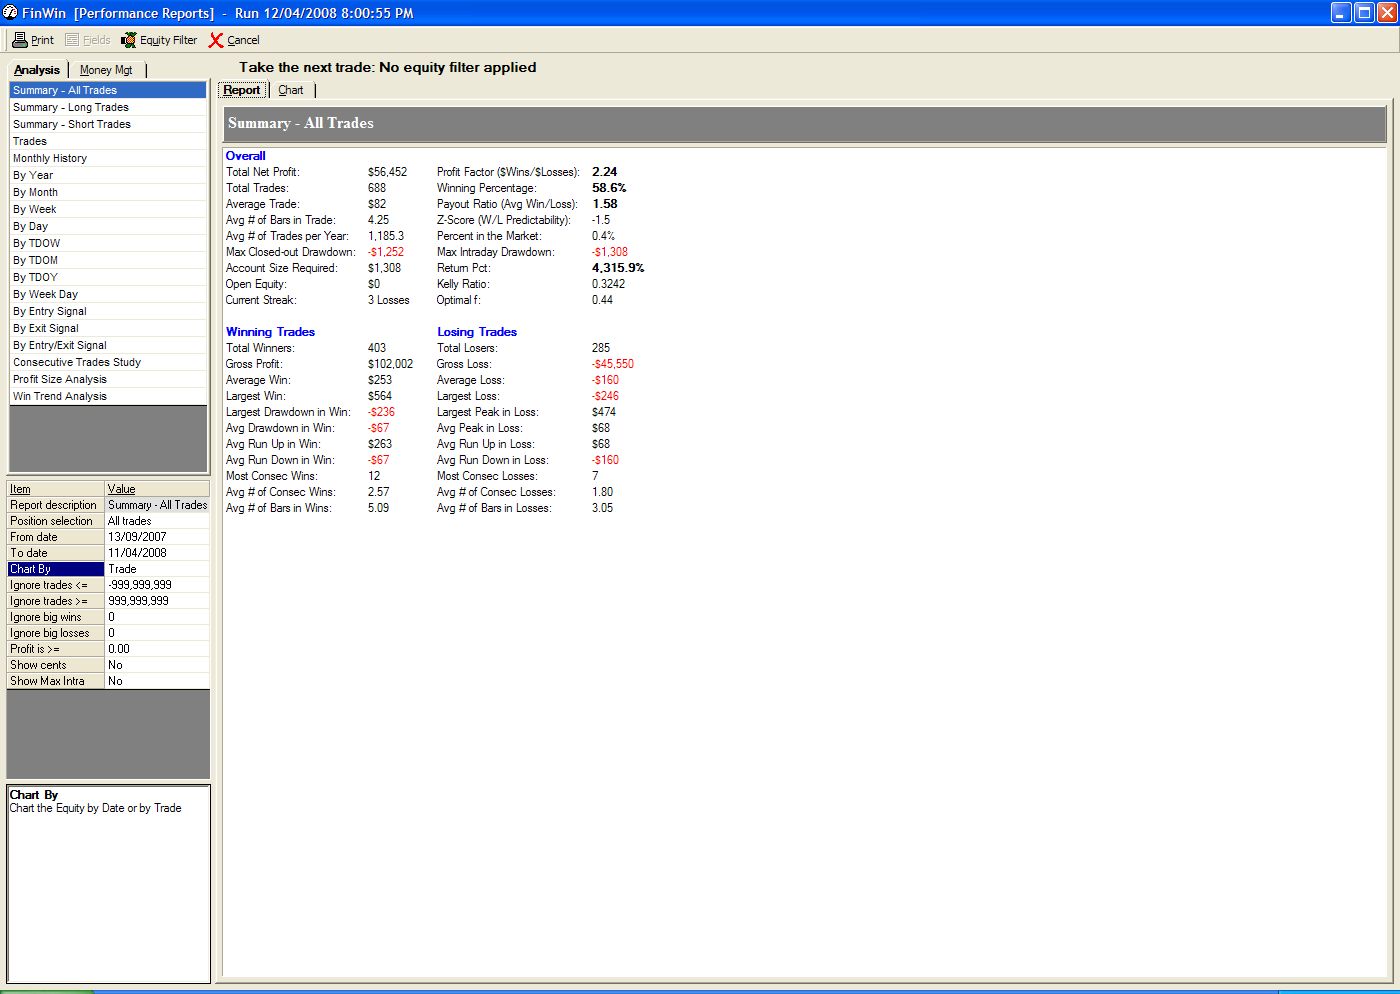Screen dimensions: 1400x994
Task: Maximize the FinWin window
Action: (x=1364, y=13)
